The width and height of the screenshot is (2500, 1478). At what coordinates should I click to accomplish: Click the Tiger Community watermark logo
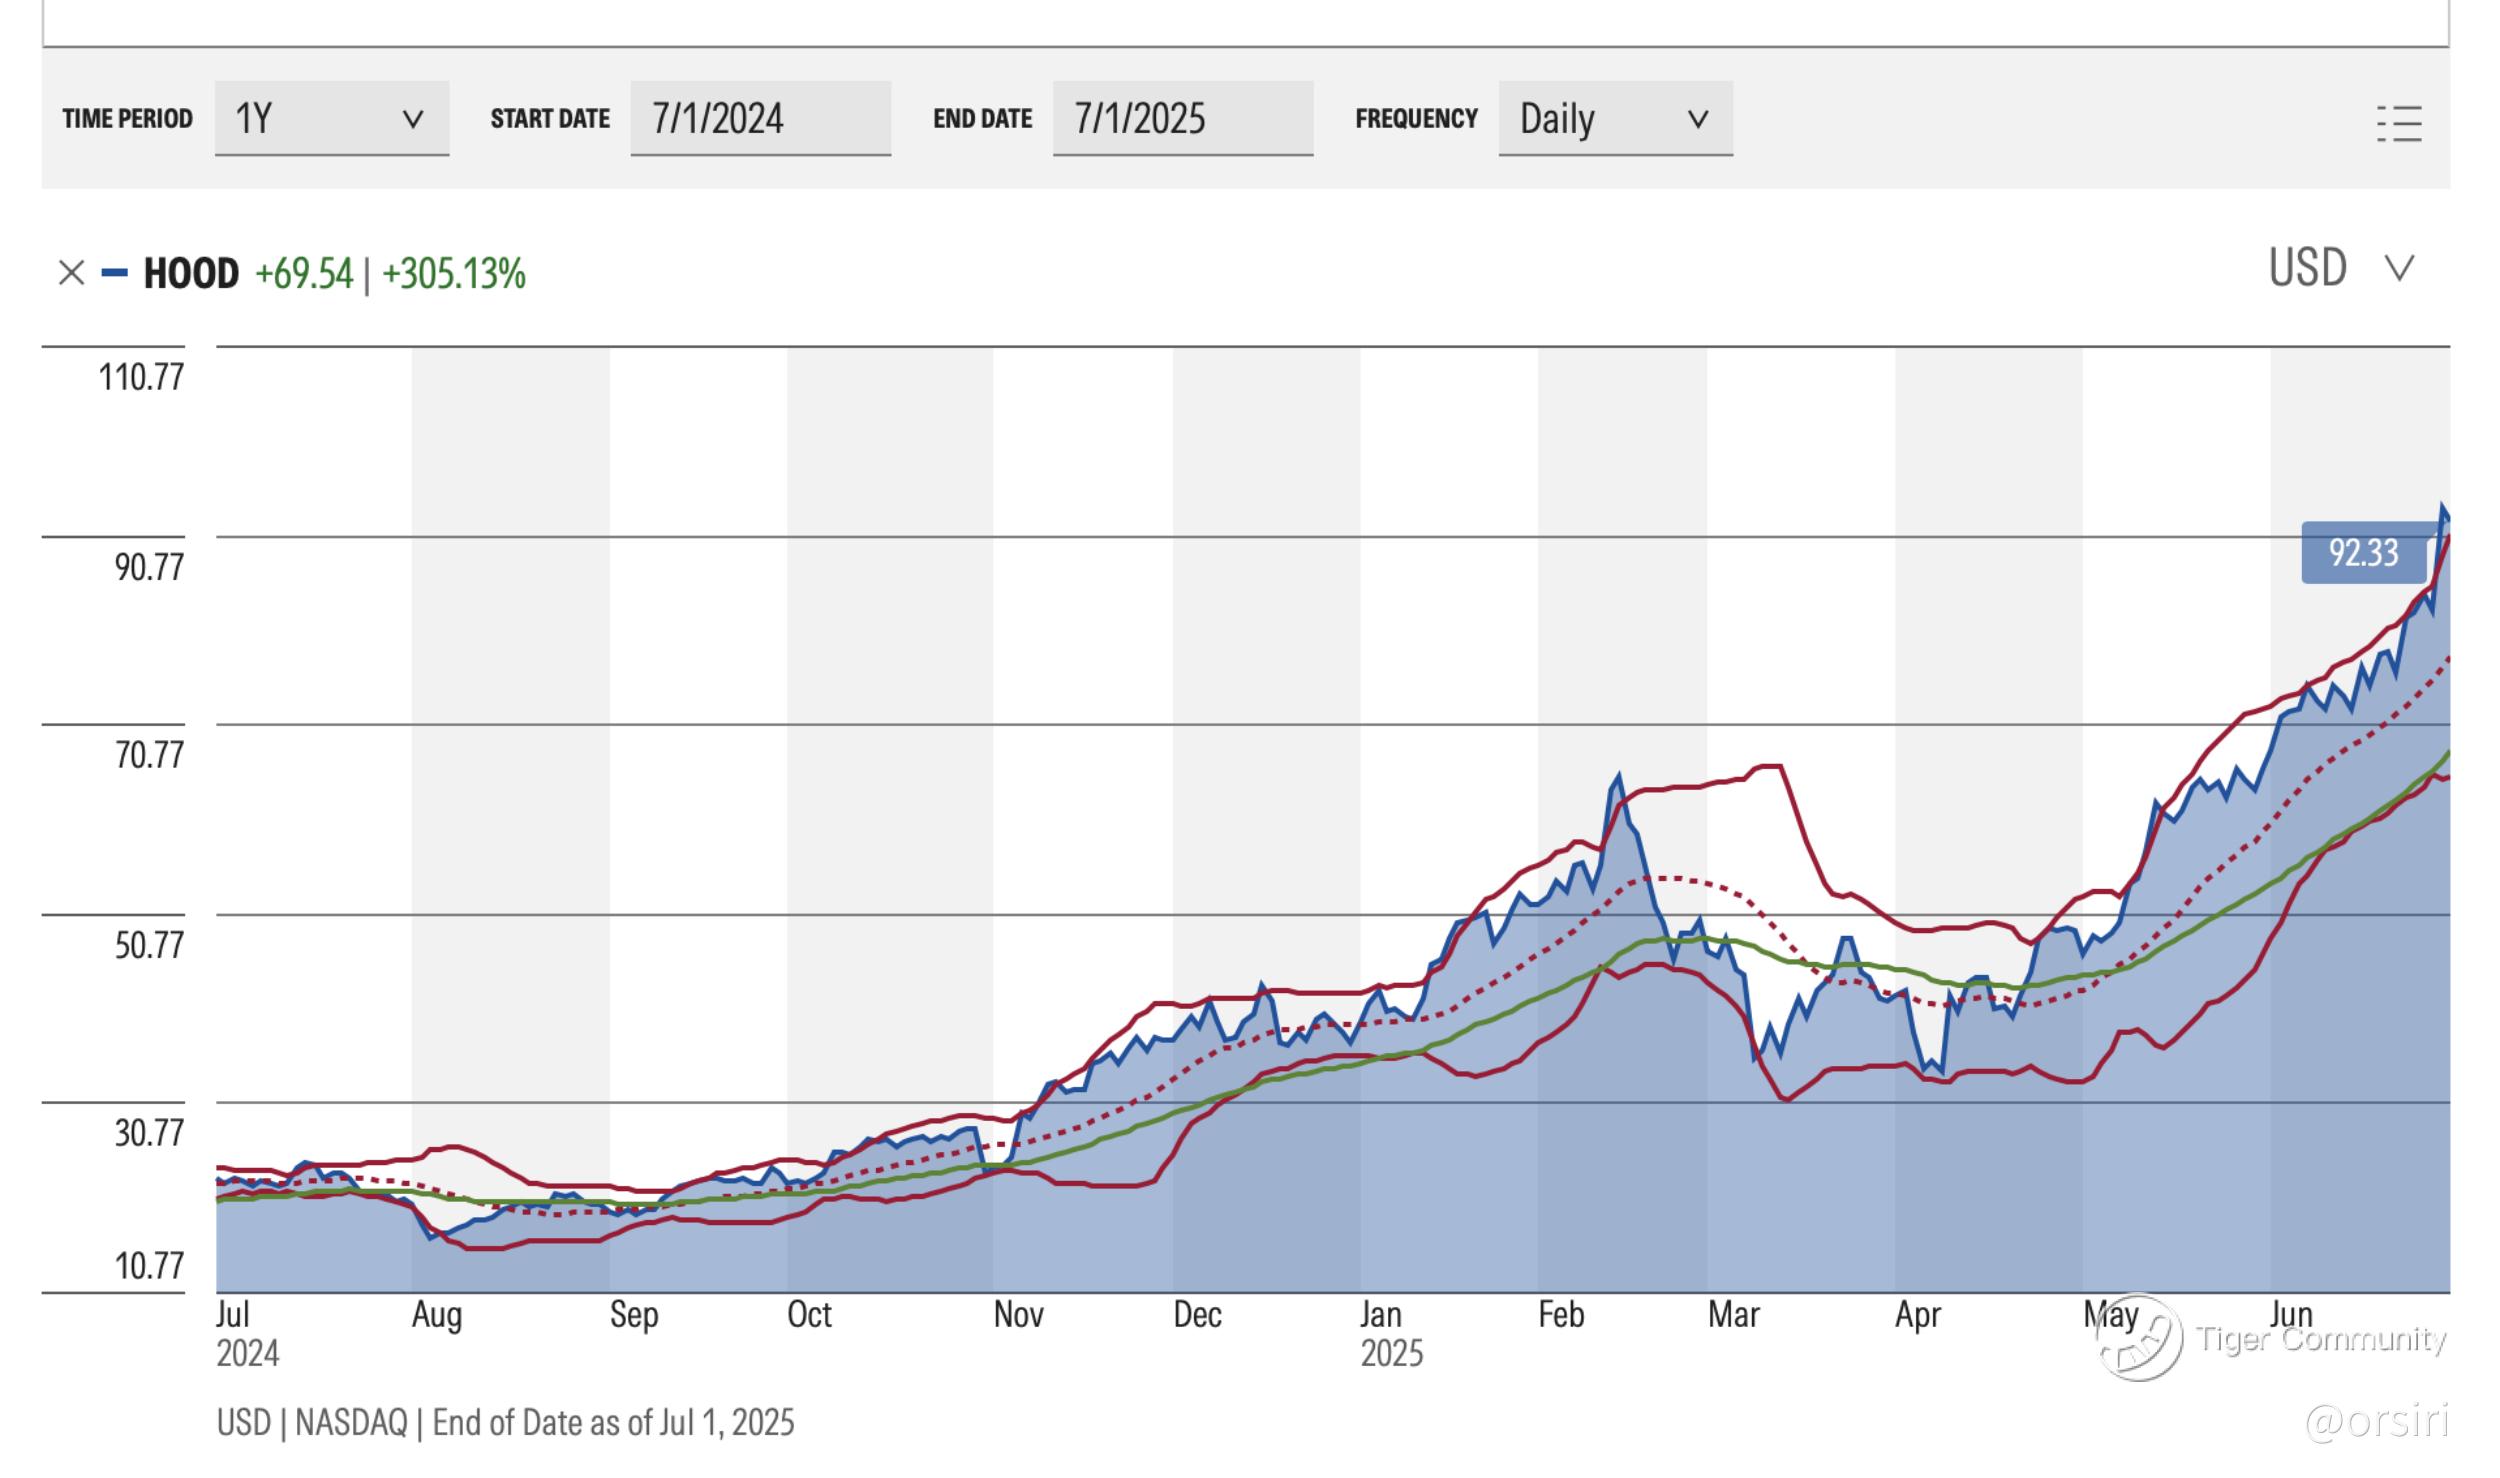pos(2139,1339)
